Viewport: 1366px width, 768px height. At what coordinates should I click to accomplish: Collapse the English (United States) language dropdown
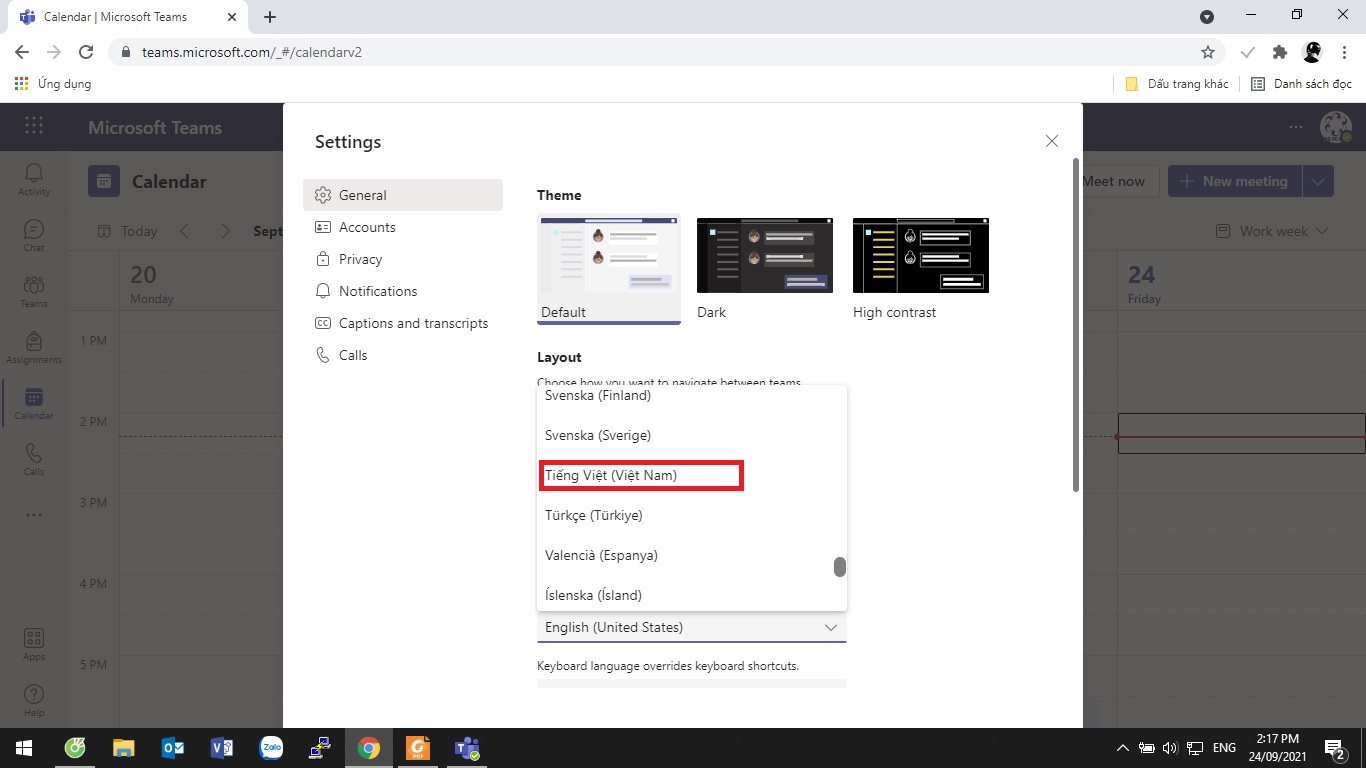tap(830, 628)
